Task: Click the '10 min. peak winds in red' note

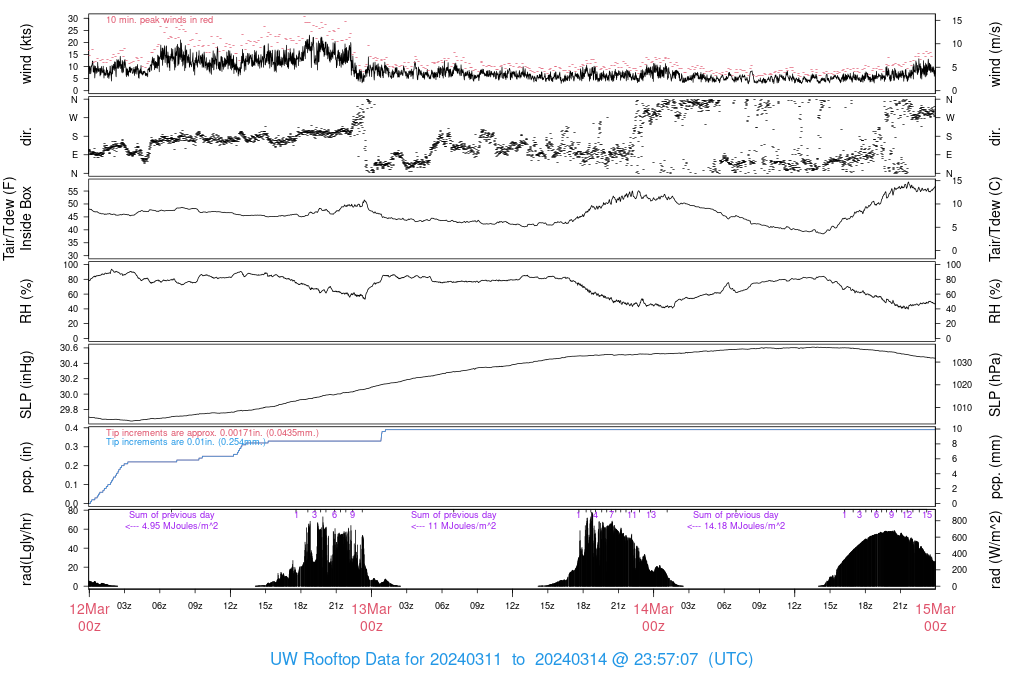Action: [159, 20]
